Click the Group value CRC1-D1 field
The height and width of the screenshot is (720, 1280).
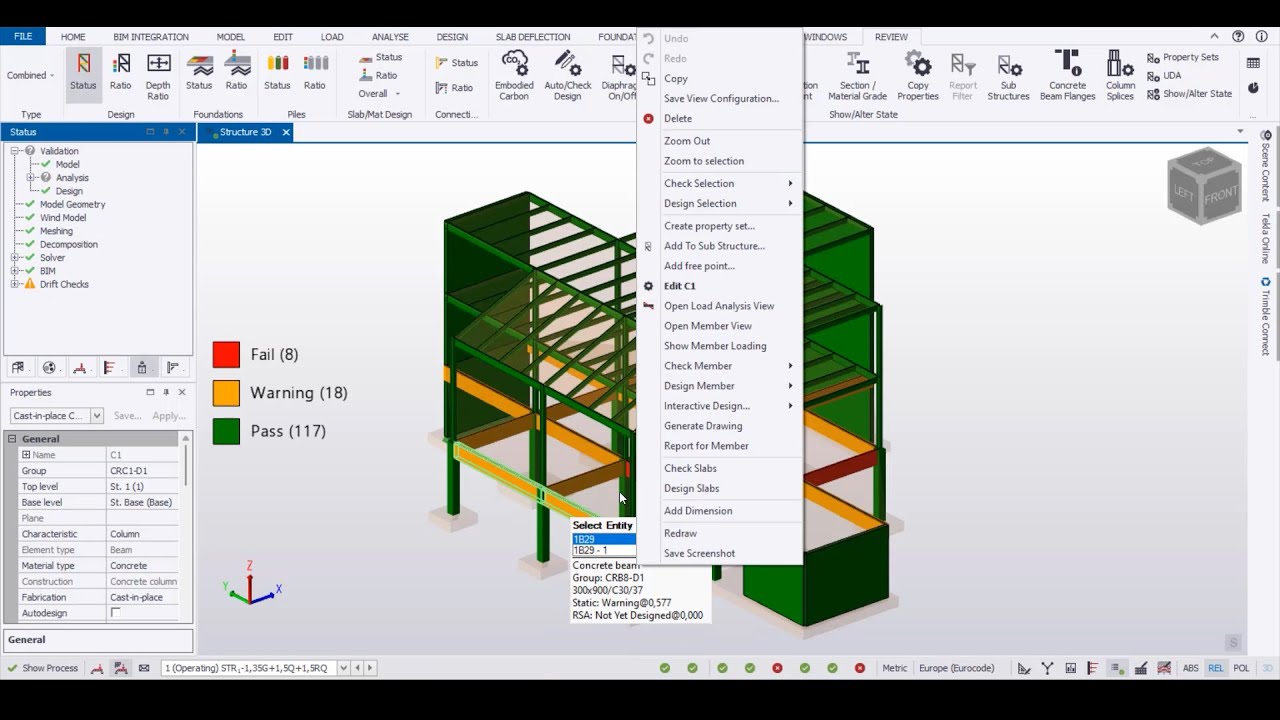pos(142,471)
